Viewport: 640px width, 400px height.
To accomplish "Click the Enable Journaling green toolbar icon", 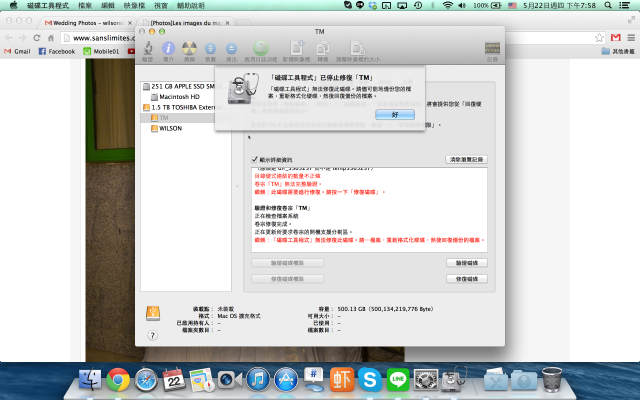I will (261, 48).
